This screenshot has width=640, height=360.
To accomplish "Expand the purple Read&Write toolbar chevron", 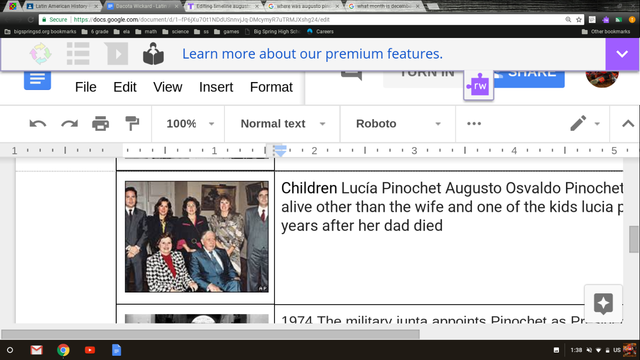I will (x=622, y=54).
